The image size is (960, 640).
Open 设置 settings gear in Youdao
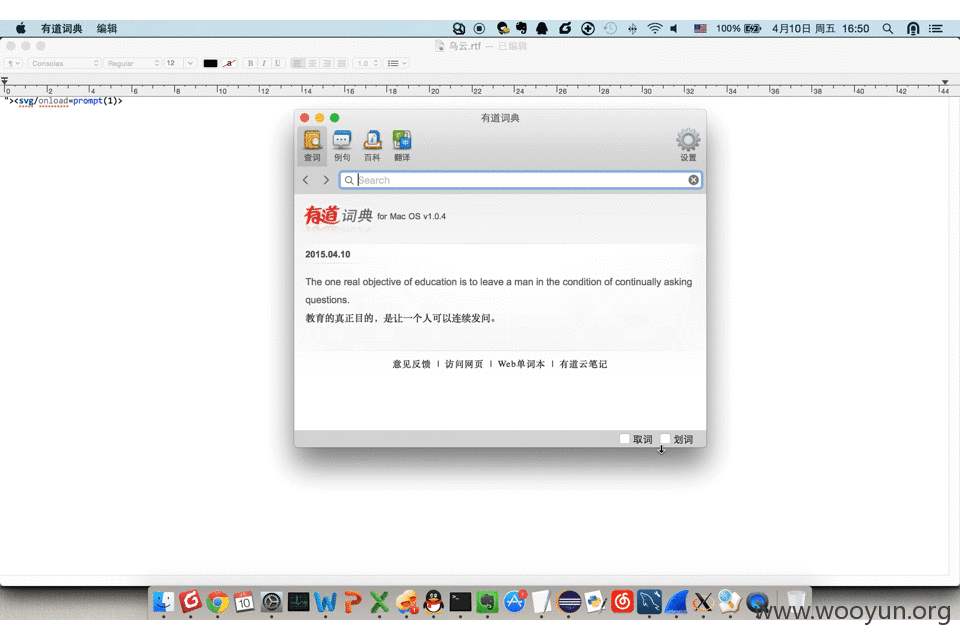click(688, 145)
